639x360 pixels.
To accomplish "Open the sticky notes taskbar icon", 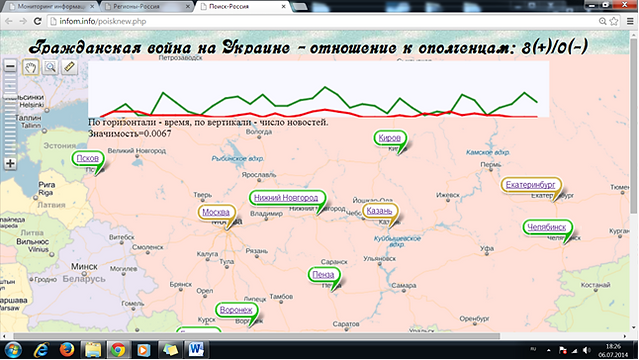I will pos(170,350).
